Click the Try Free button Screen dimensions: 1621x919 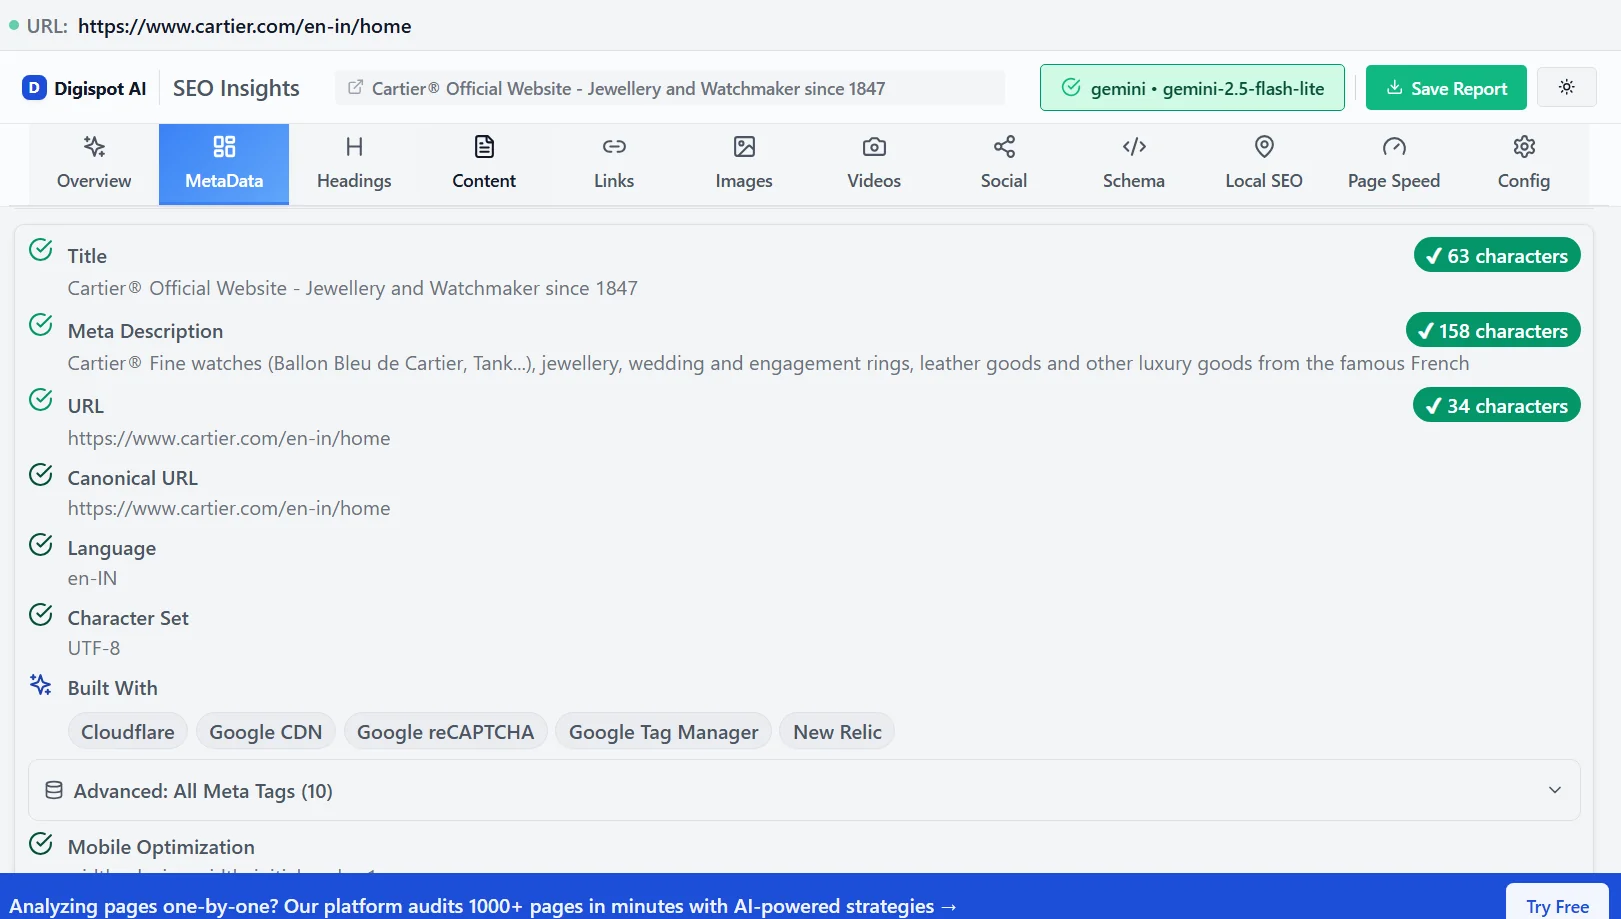click(x=1557, y=905)
